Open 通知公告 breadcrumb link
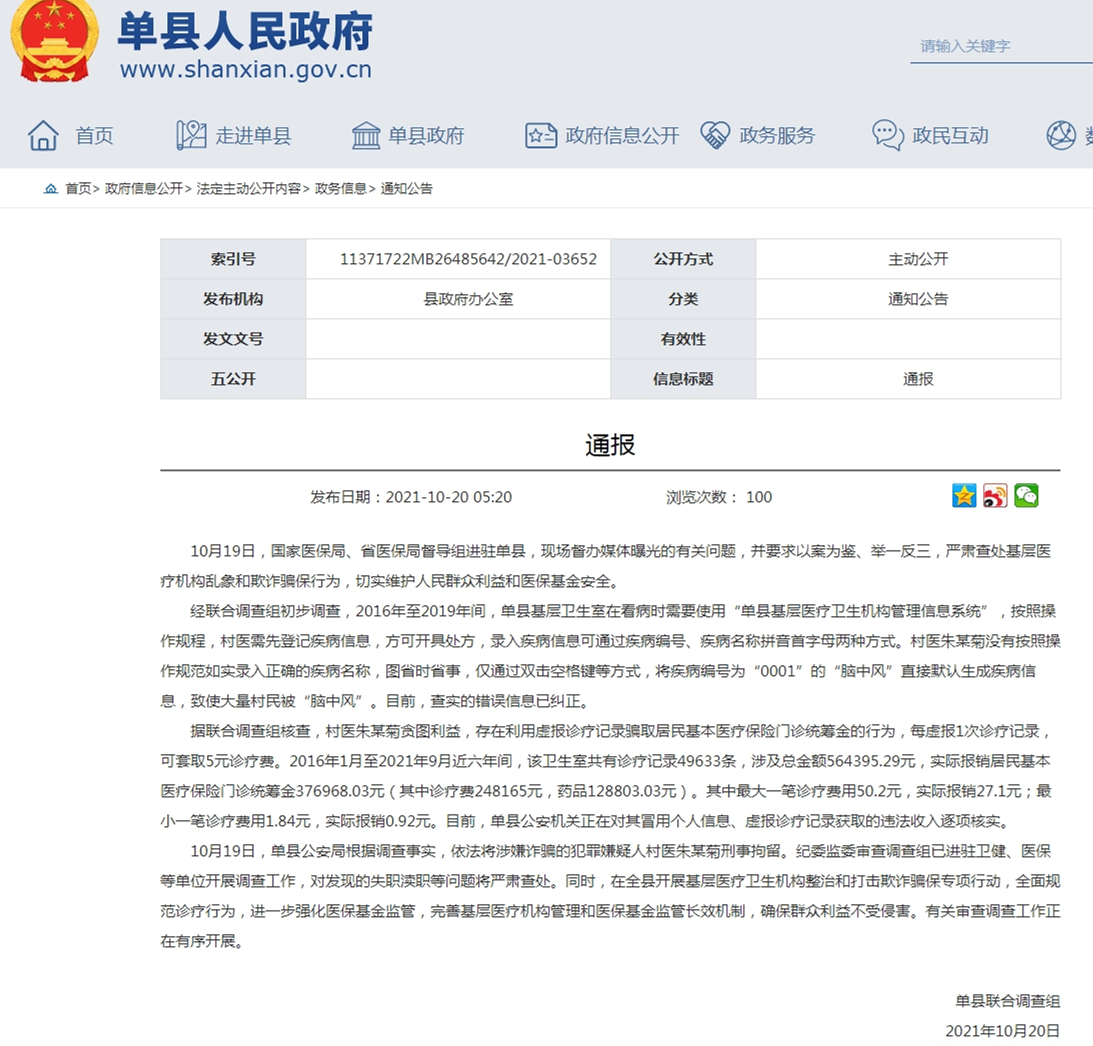Image resolution: width=1093 pixels, height=1046 pixels. [x=407, y=189]
